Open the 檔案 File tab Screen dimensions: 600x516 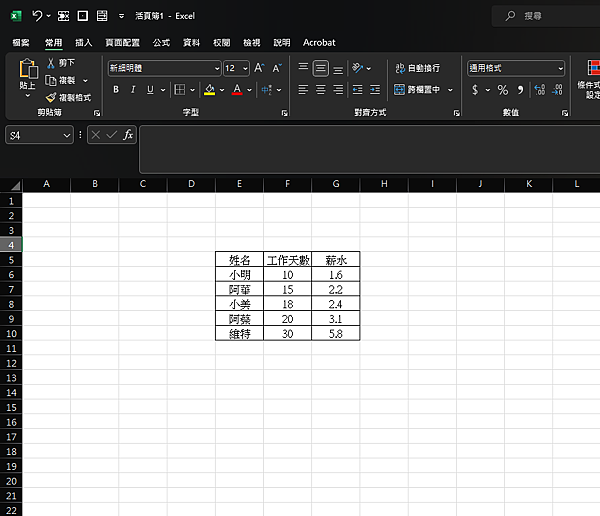[x=21, y=42]
